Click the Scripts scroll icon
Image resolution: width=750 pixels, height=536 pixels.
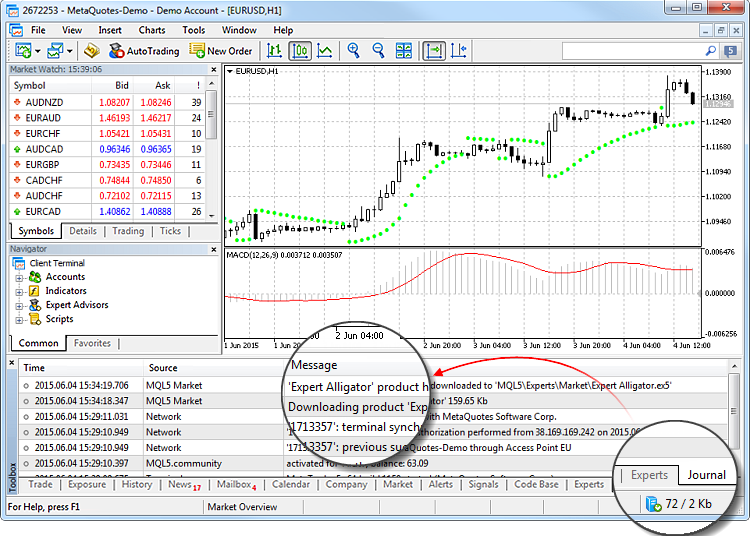tap(34, 319)
